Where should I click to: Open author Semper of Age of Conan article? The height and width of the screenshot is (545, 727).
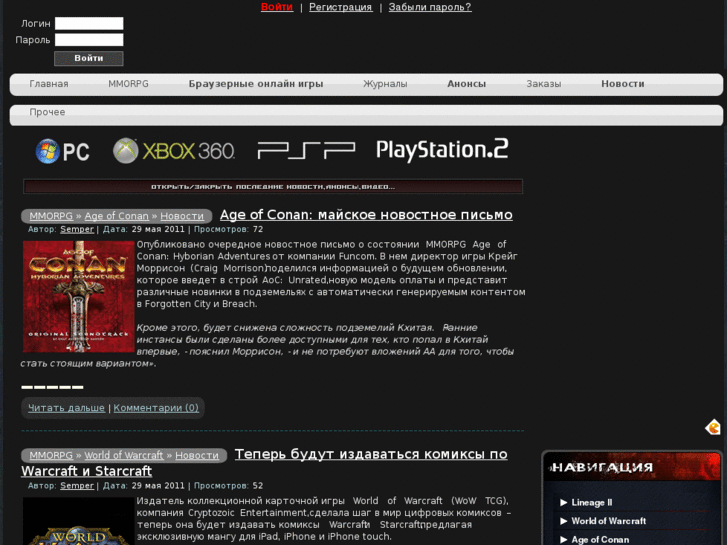pyautogui.click(x=77, y=229)
